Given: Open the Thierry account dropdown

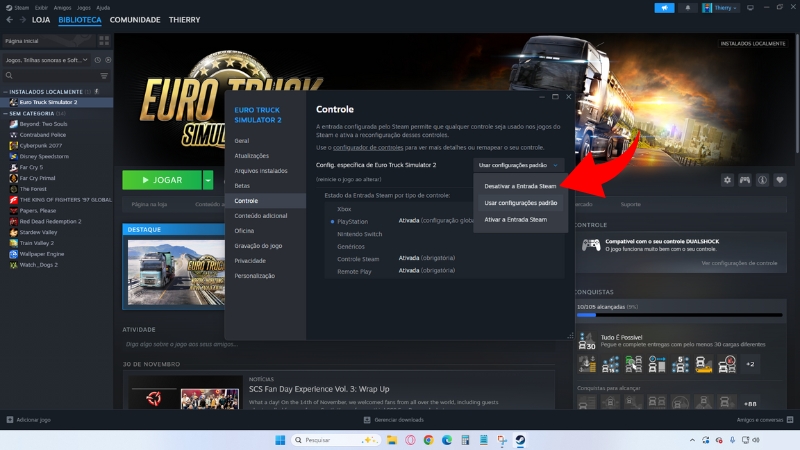Looking at the screenshot, I should 720,8.
